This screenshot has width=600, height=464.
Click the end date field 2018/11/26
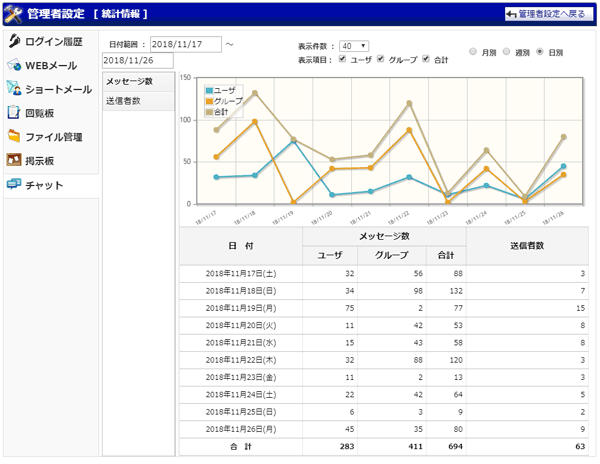138,60
